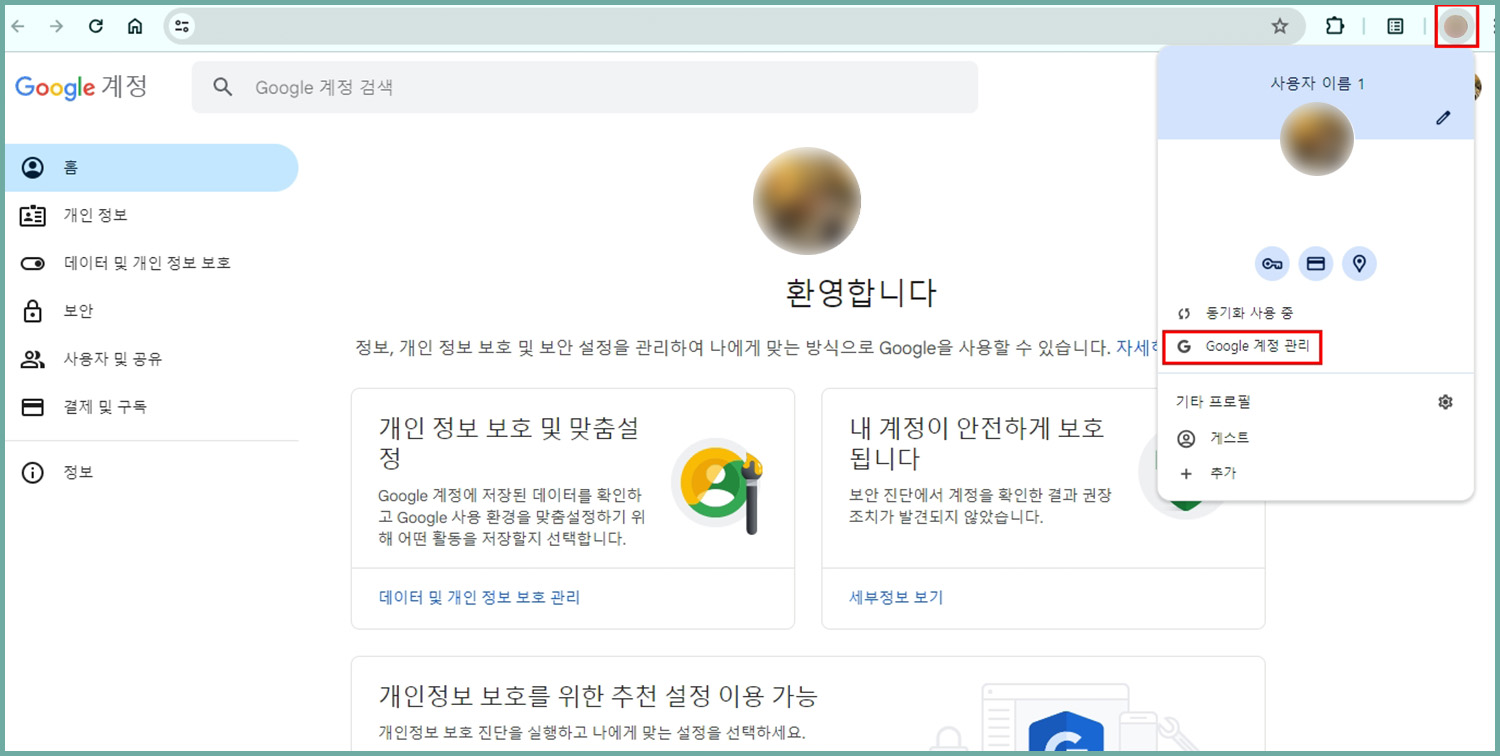Click the large profile photo above 환영합니다
Image resolution: width=1500 pixels, height=756 pixels.
click(807, 200)
